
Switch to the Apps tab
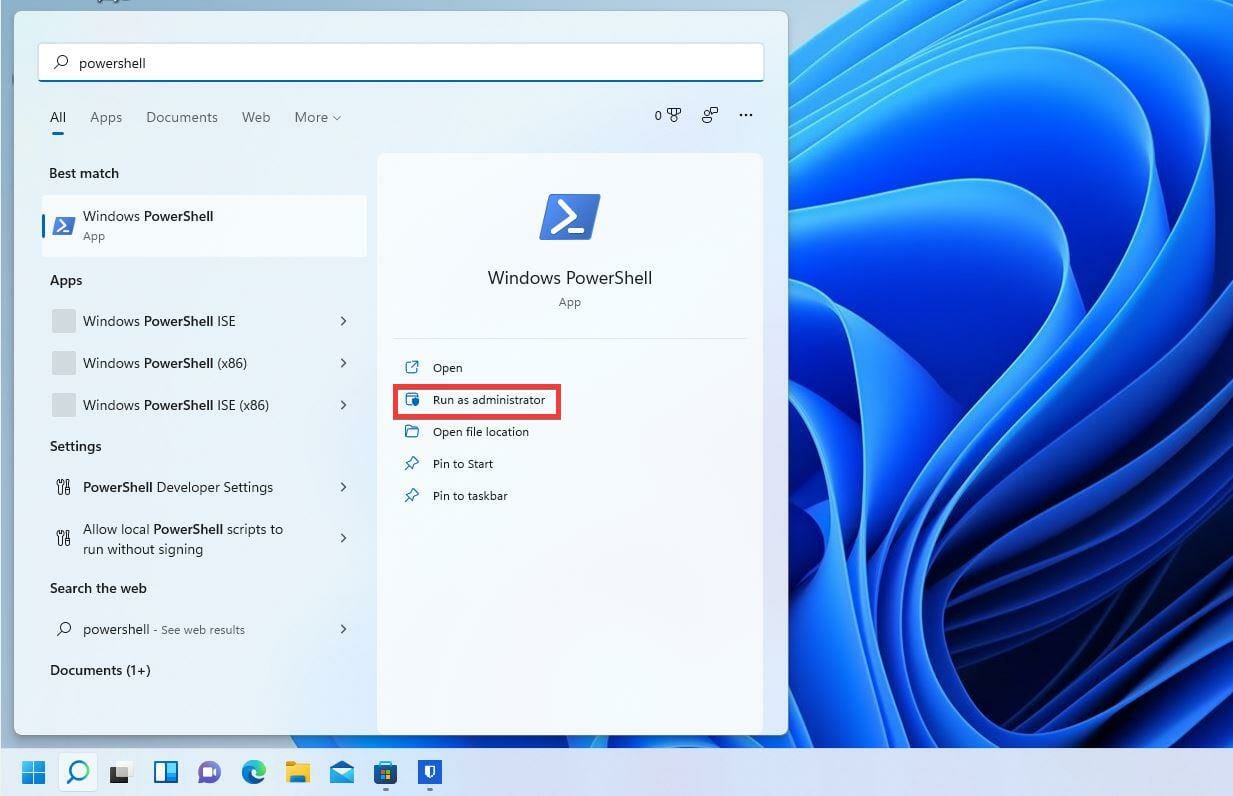pyautogui.click(x=106, y=117)
